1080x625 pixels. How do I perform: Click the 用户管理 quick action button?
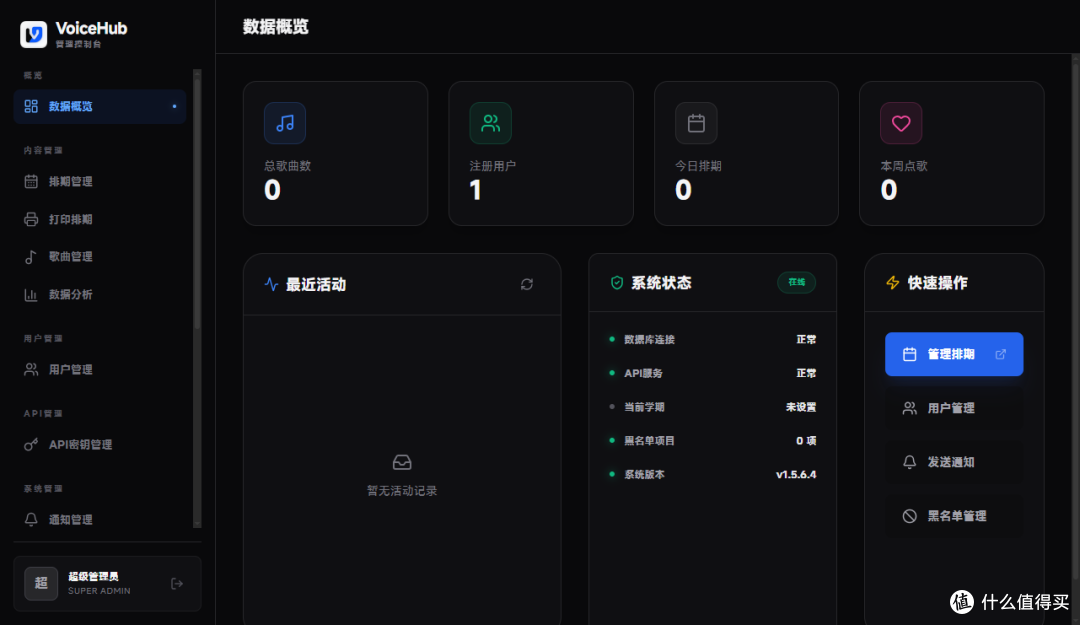point(954,408)
